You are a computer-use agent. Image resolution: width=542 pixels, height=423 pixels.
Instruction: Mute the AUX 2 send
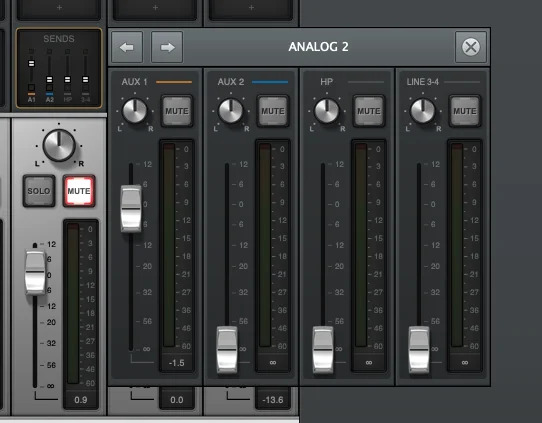(x=273, y=111)
